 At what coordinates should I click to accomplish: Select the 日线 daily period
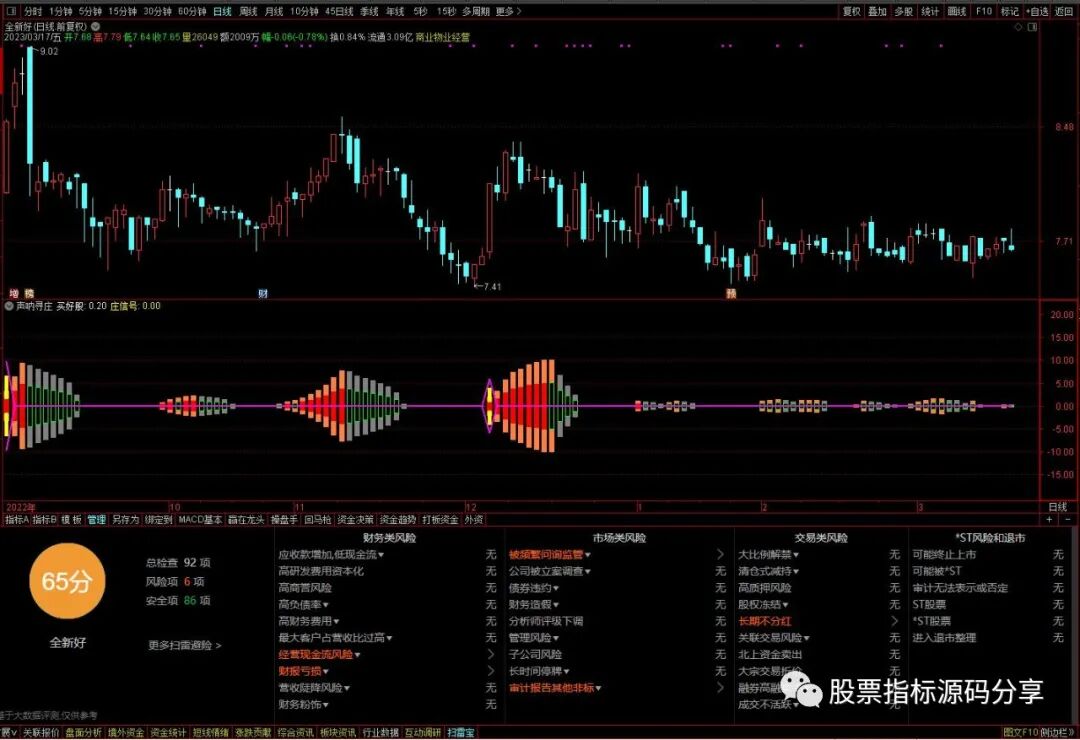coord(222,12)
